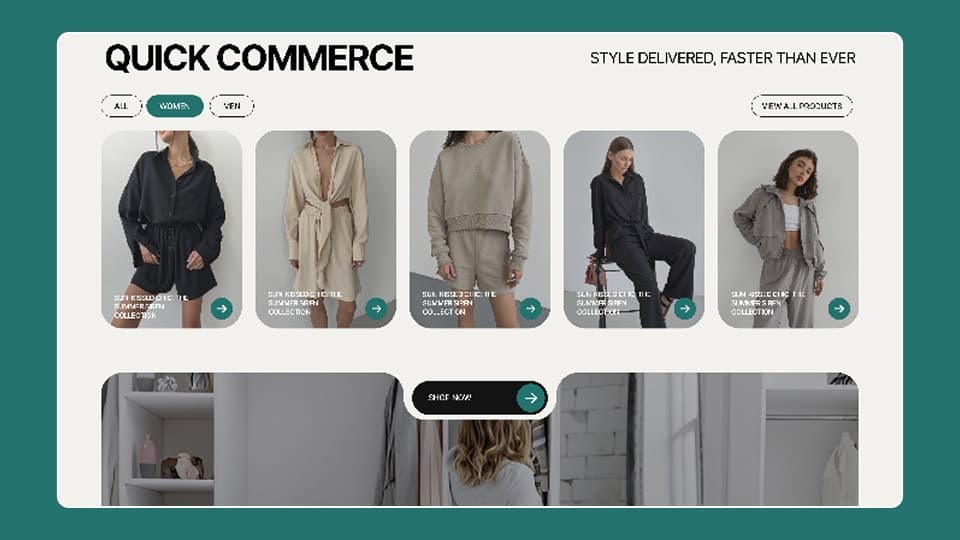The image size is (960, 540).
Task: Open the black shirt and shorts product image
Action: (171, 229)
